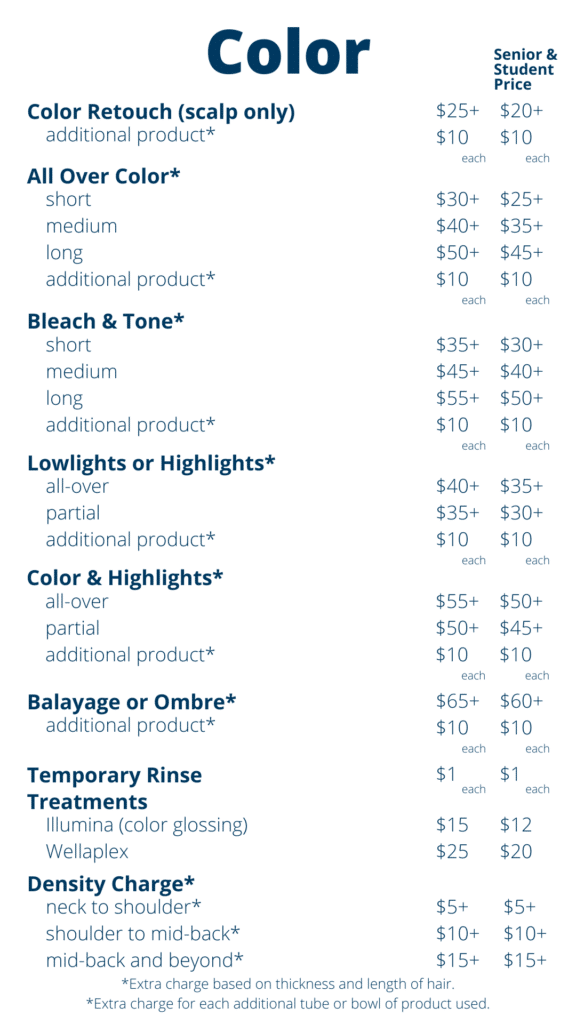This screenshot has height=1024, width=576.
Task: Select the neck to shoulder density option
Action: pos(123,907)
